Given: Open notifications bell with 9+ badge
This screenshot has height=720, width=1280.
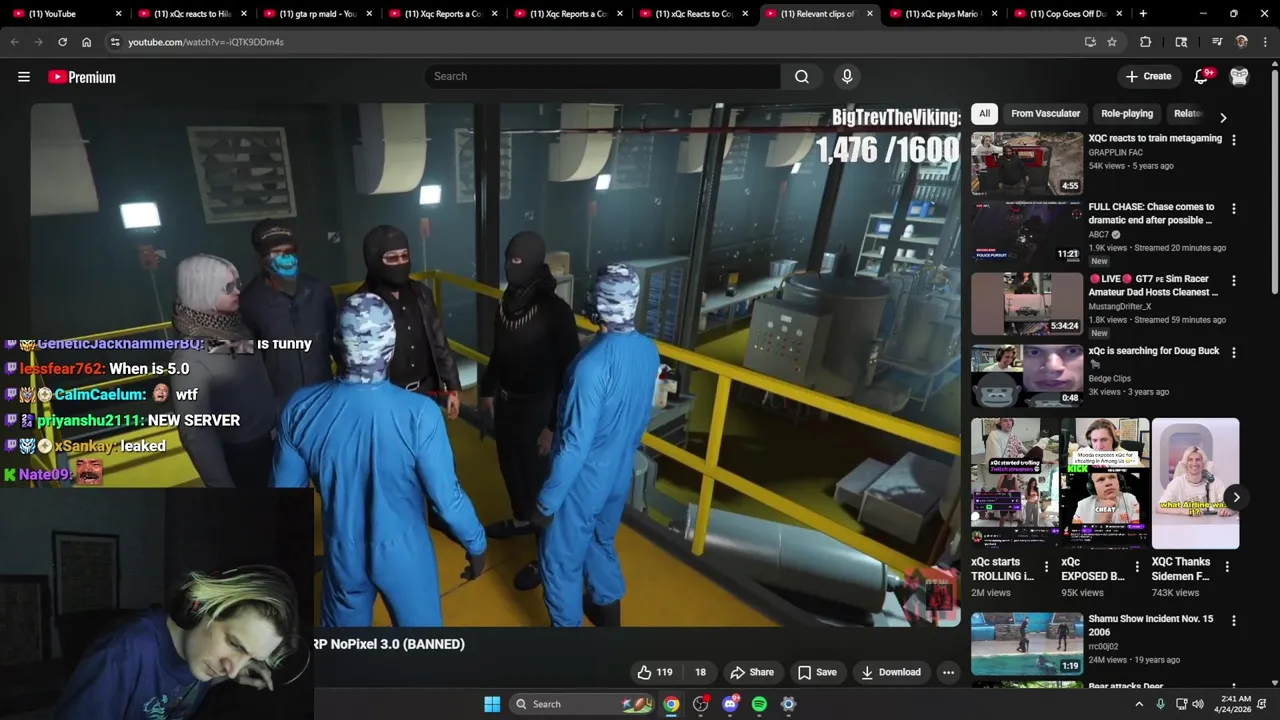Looking at the screenshot, I should 1203,76.
